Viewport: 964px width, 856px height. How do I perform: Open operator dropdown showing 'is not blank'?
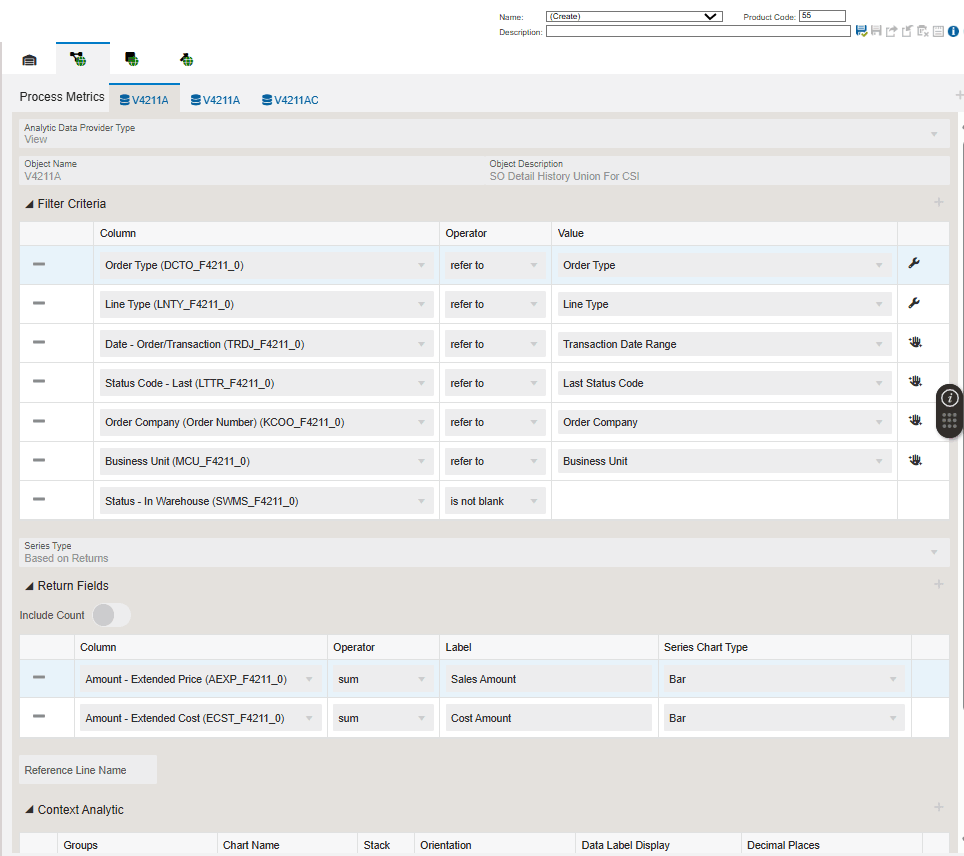(x=495, y=501)
